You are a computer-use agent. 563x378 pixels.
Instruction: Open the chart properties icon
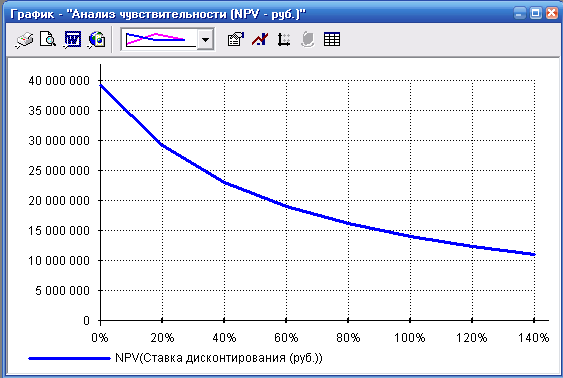(x=236, y=39)
